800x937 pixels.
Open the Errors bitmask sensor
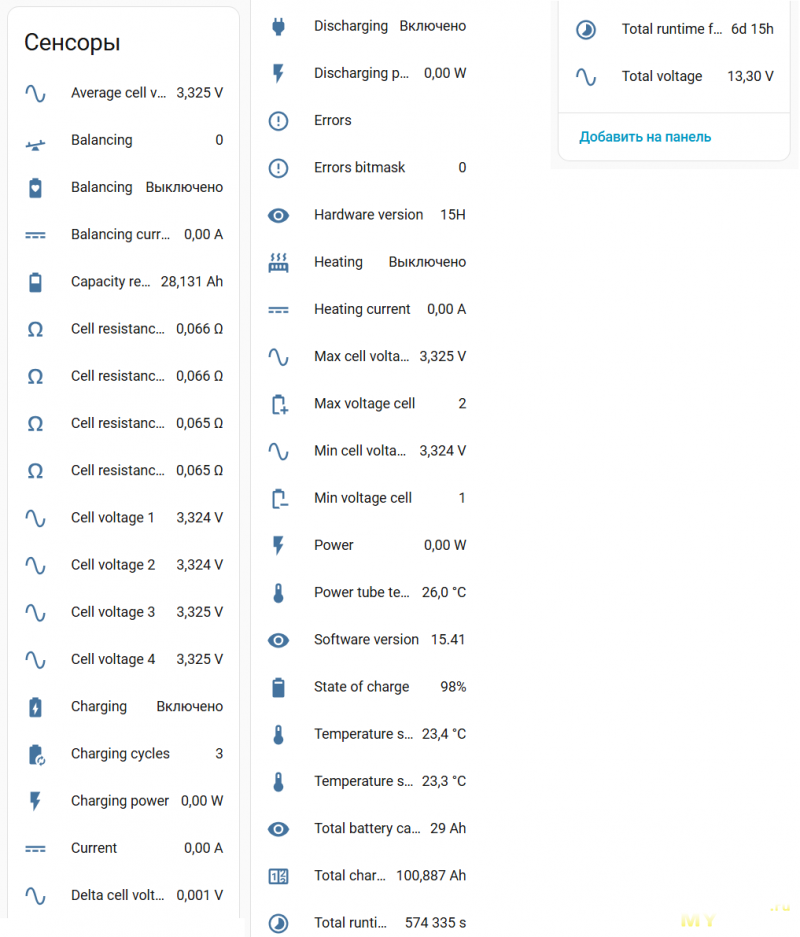tap(359, 168)
